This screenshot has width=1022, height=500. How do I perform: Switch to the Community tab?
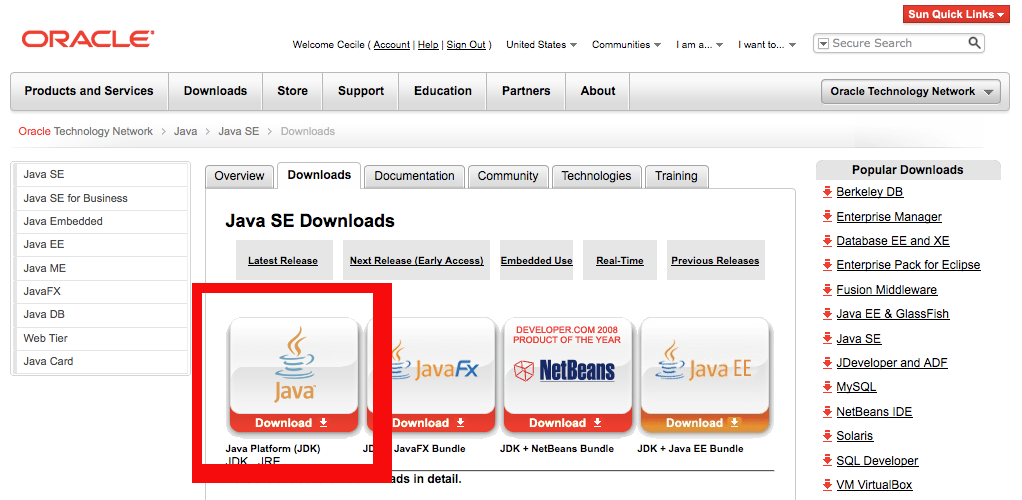click(508, 176)
